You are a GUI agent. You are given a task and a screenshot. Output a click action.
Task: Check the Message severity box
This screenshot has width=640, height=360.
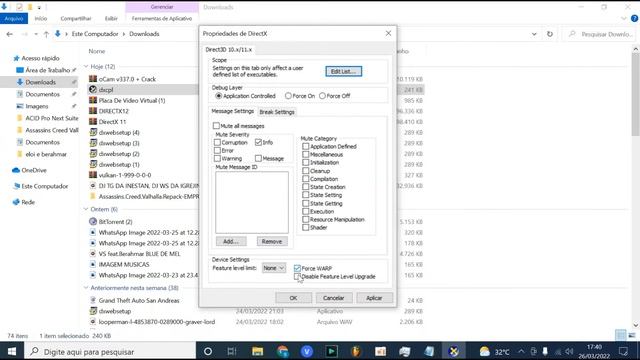[258, 158]
